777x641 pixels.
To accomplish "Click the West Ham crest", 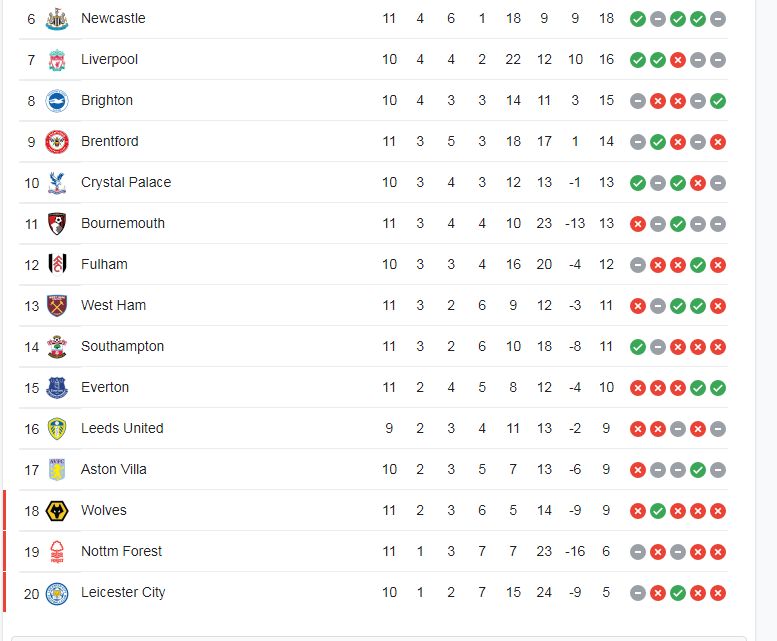I will 57,305.
